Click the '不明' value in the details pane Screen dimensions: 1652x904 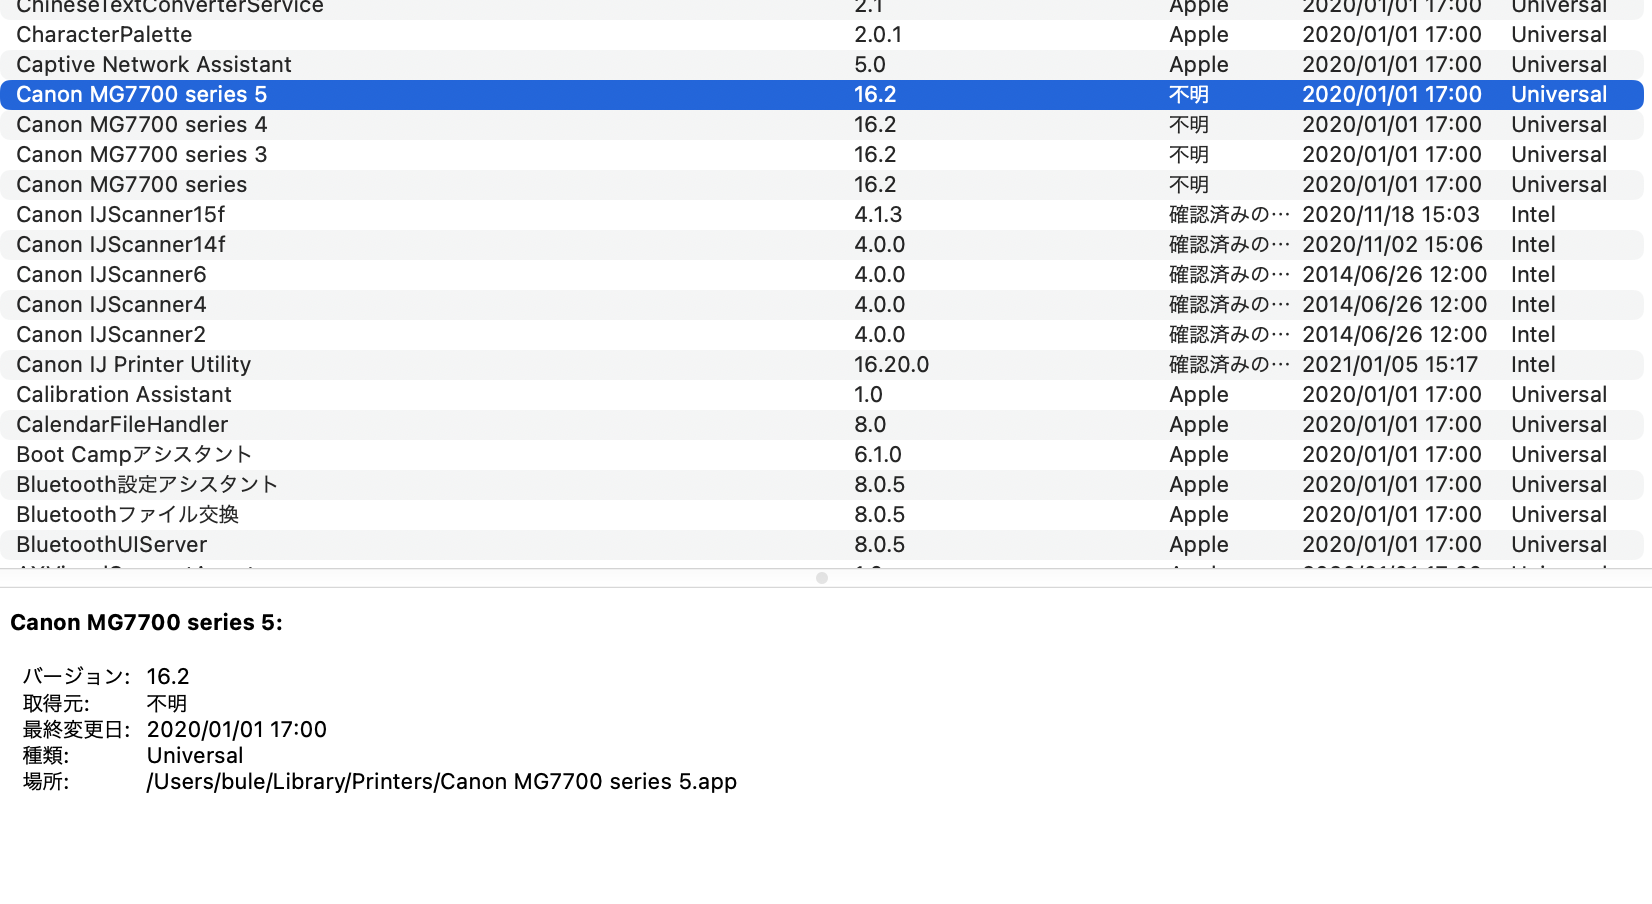click(167, 704)
